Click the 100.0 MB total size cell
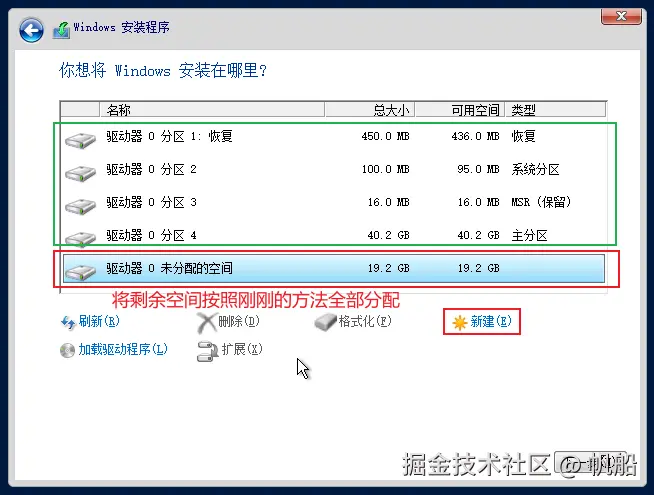 pyautogui.click(x=385, y=169)
